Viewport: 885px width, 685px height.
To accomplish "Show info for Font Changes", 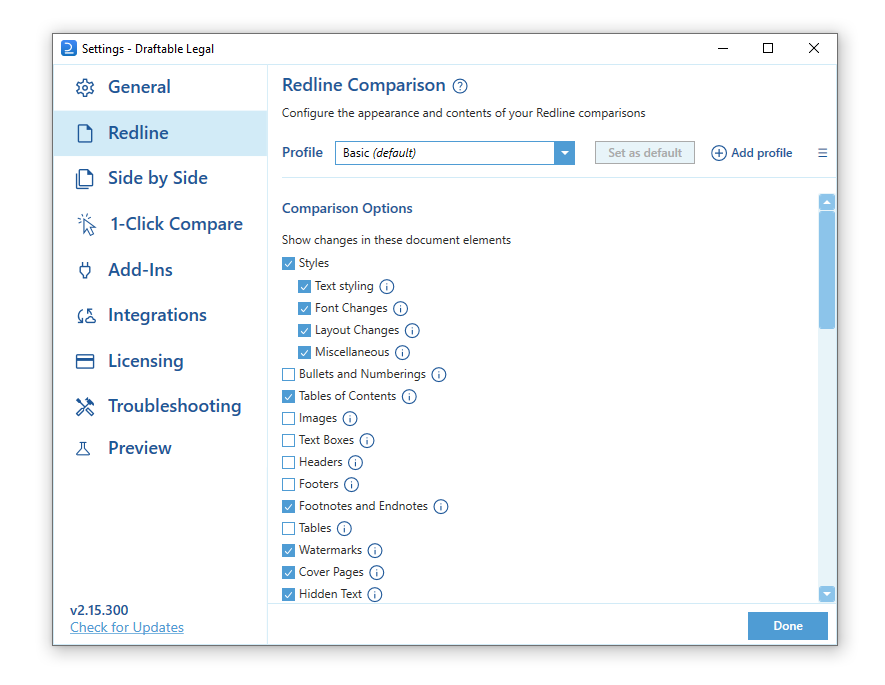I will (400, 309).
